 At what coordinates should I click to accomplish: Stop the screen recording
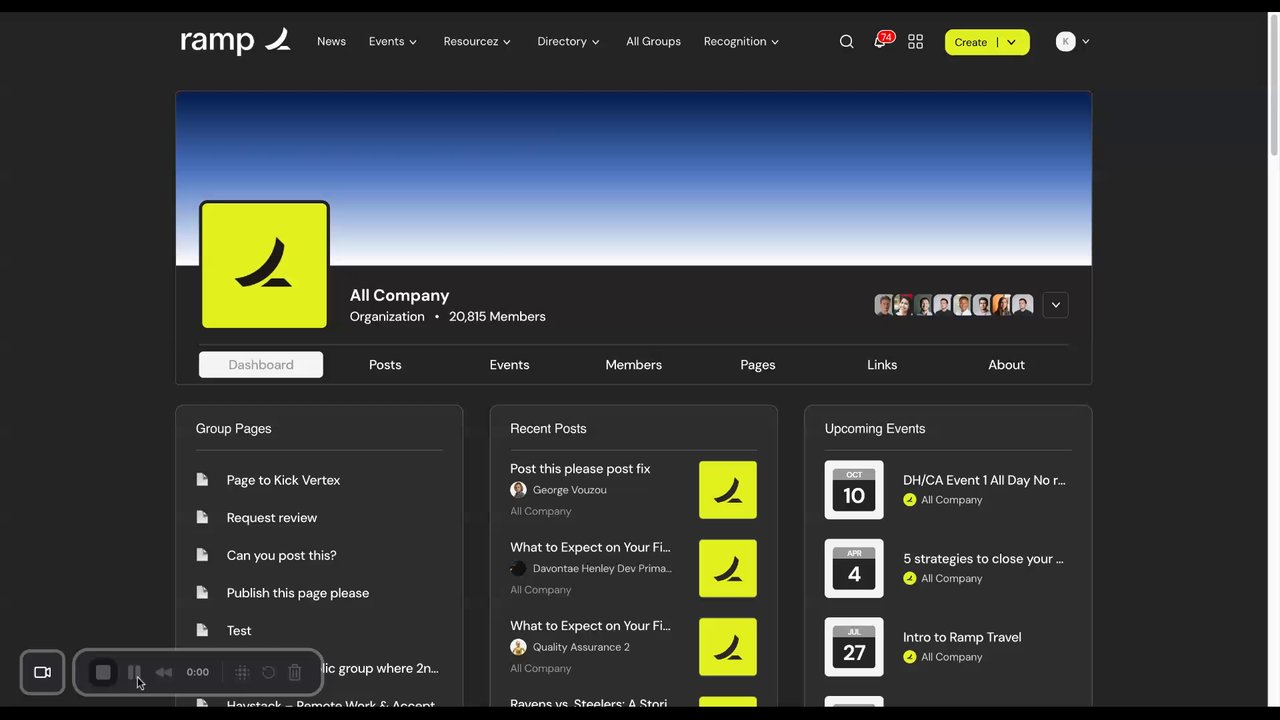(103, 673)
